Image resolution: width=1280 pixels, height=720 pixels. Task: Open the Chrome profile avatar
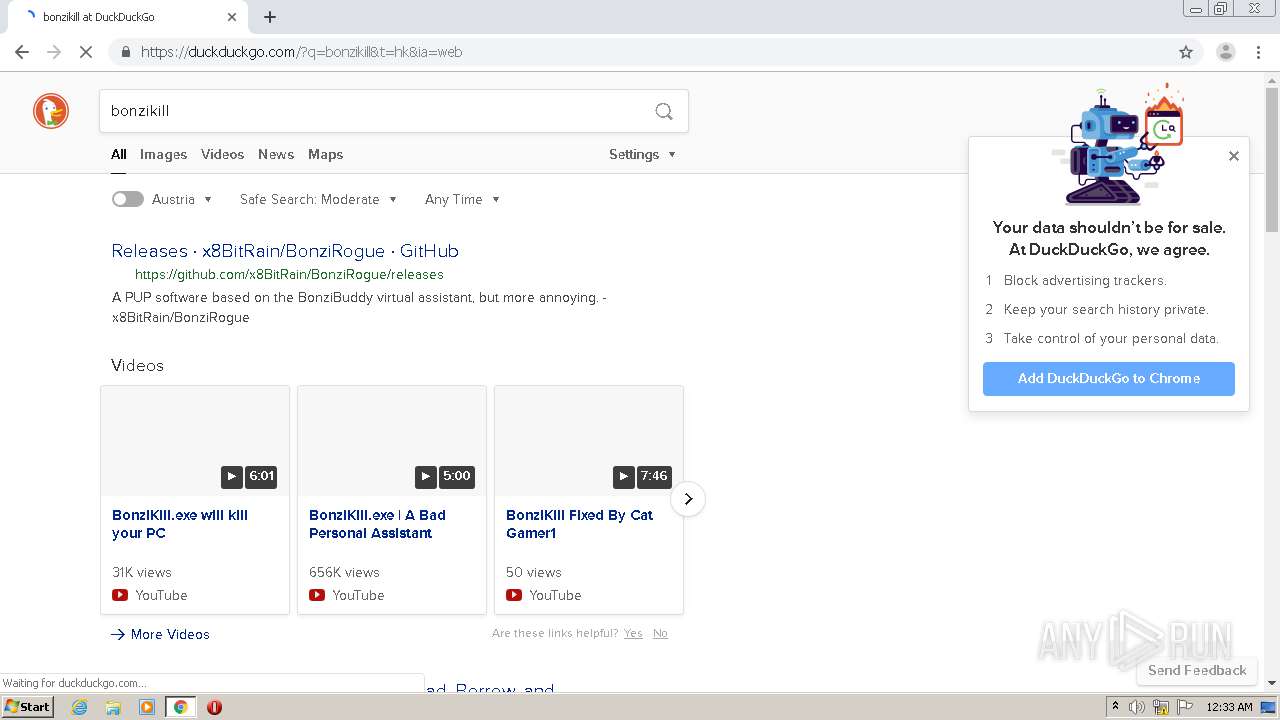coord(1225,52)
